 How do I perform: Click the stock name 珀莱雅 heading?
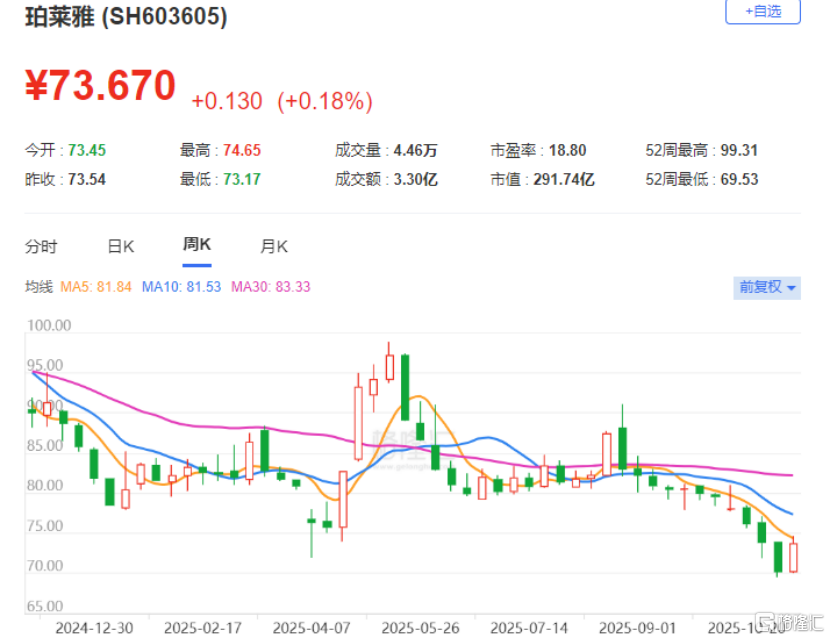coord(59,16)
